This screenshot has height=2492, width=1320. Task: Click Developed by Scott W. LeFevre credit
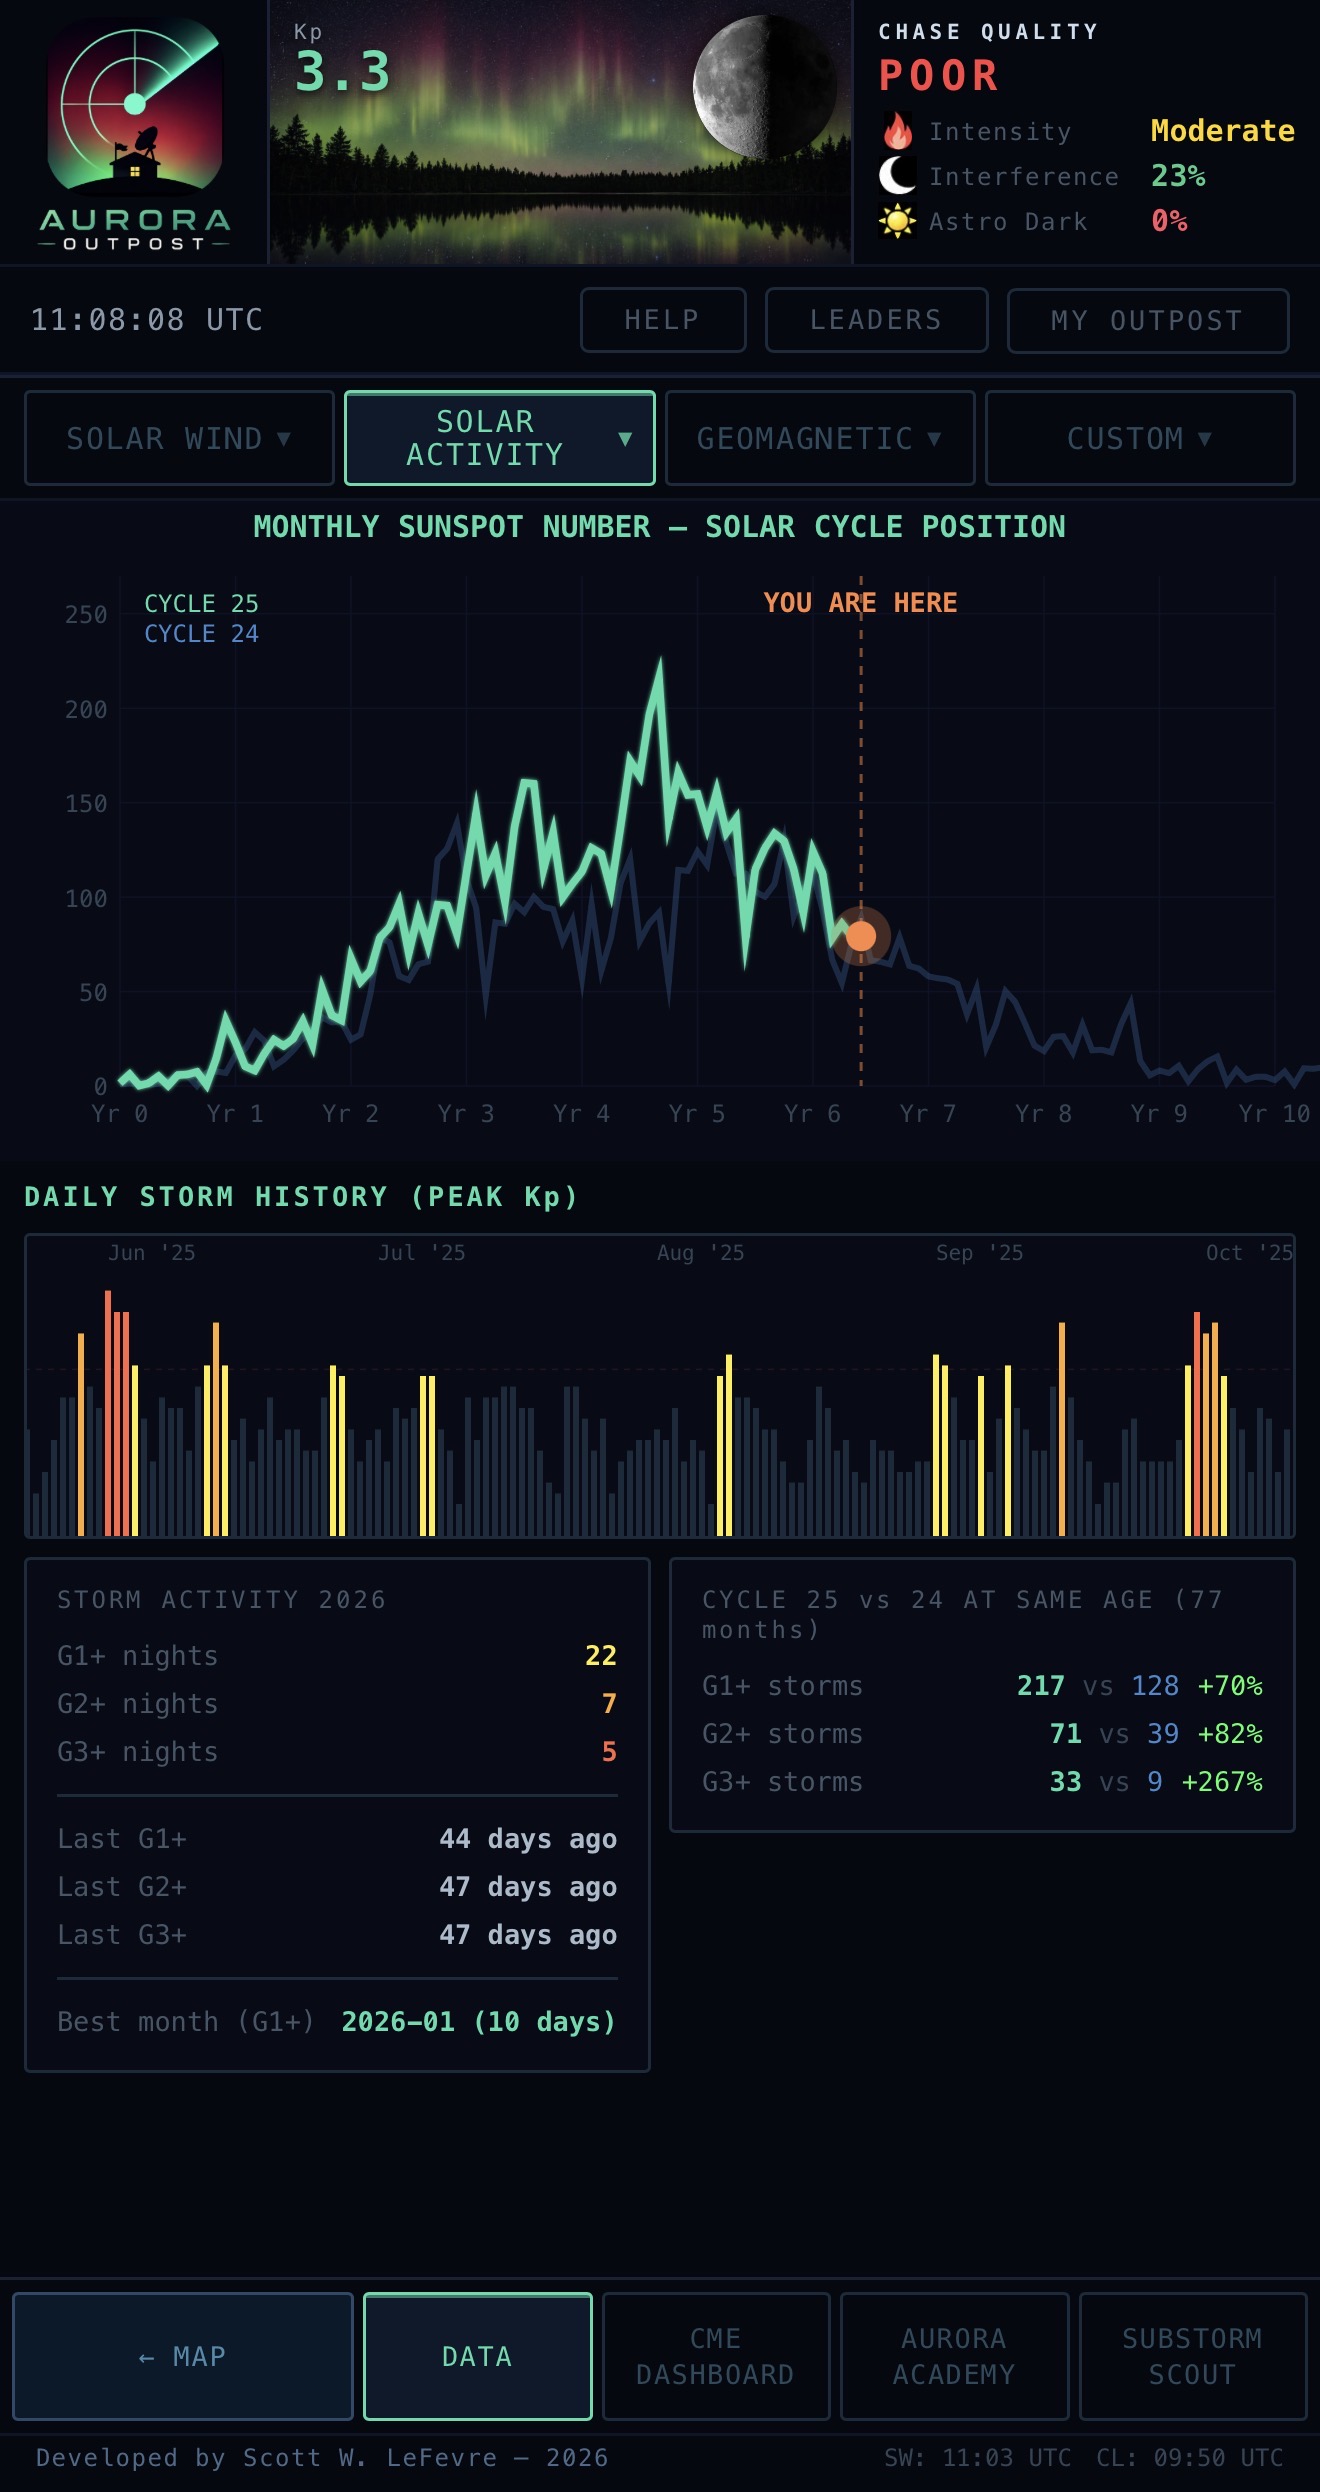(322, 2458)
